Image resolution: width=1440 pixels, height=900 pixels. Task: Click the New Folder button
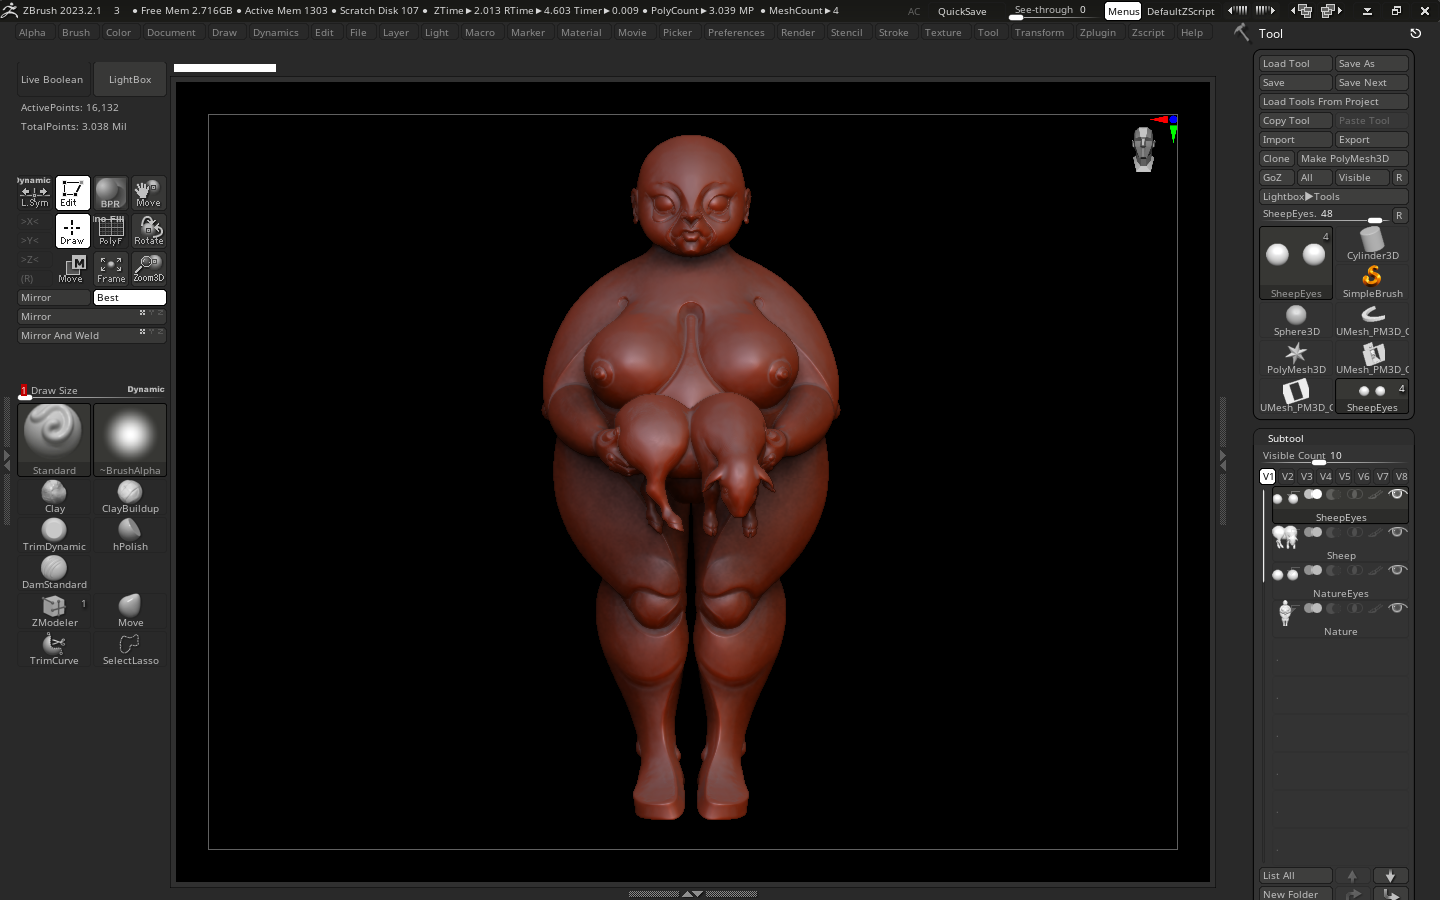(x=1296, y=894)
